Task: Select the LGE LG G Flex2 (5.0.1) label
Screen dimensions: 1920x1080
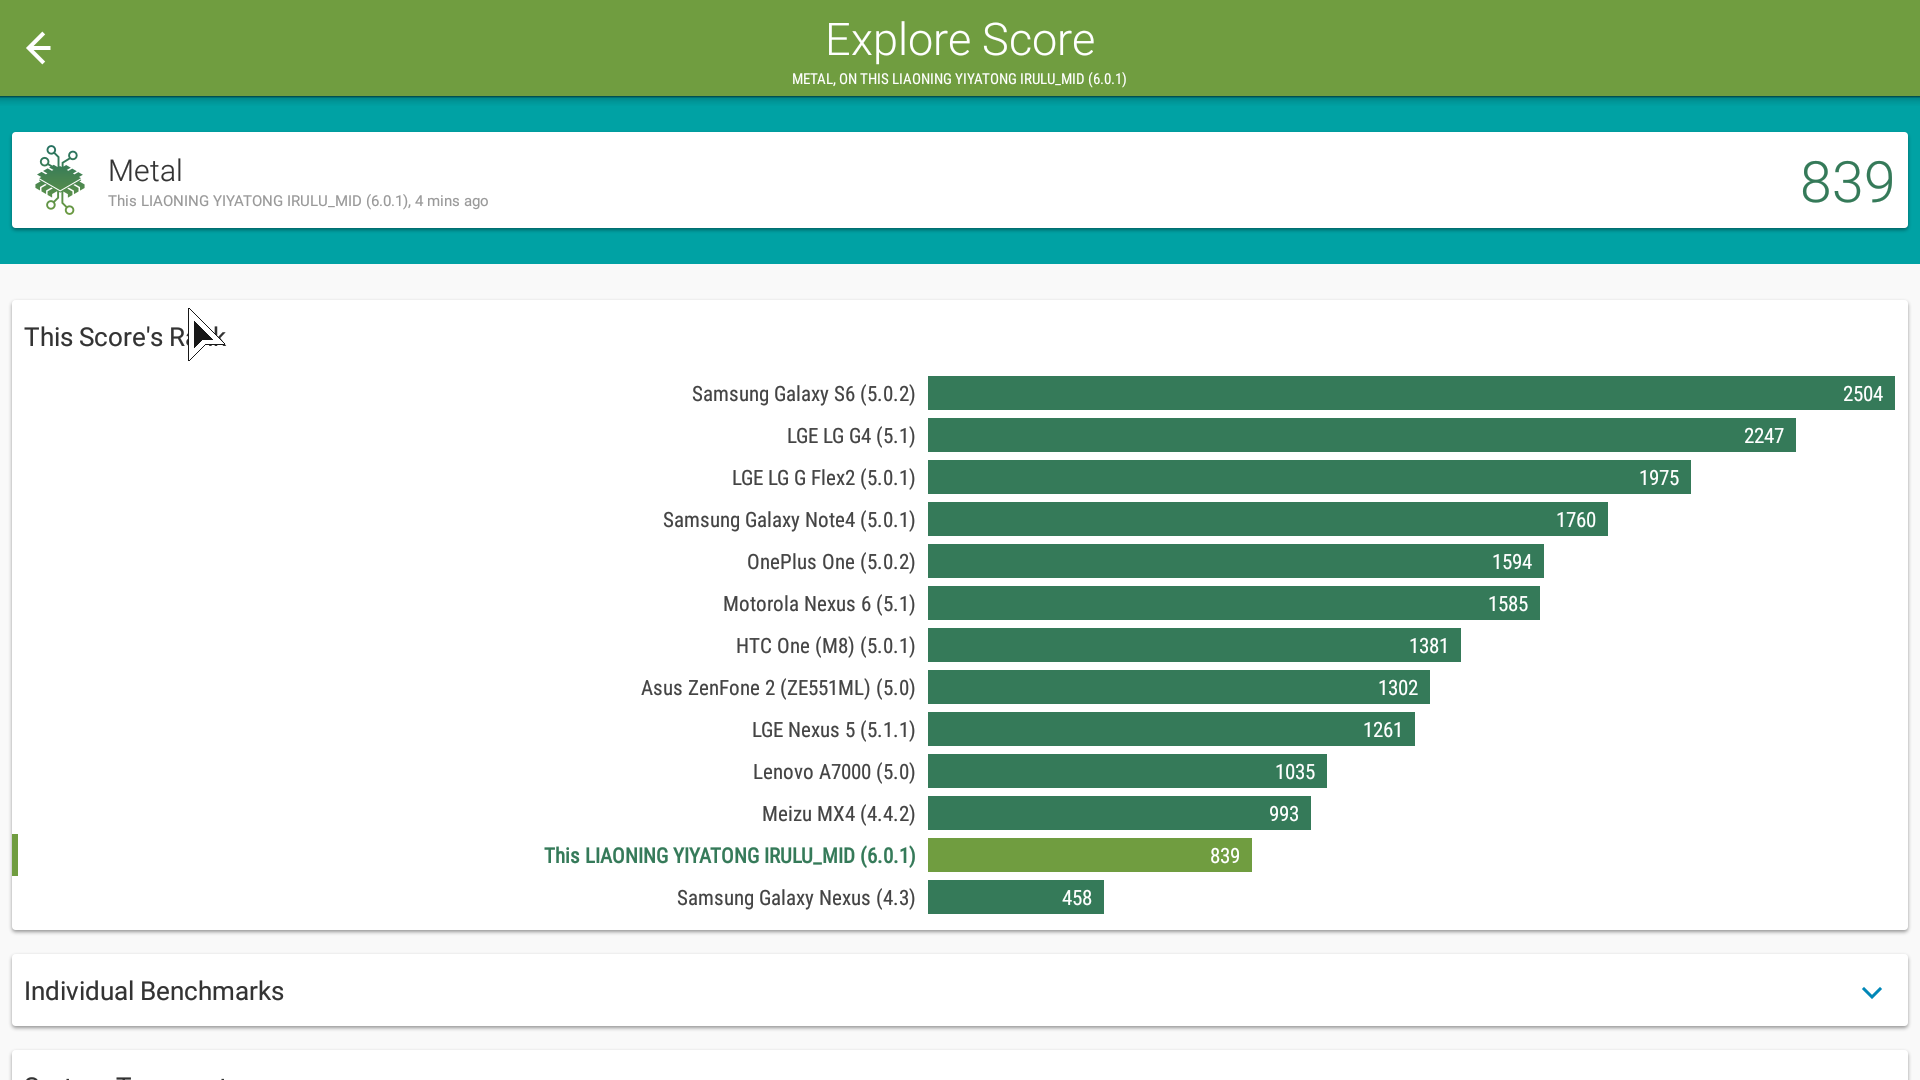Action: pyautogui.click(x=824, y=478)
